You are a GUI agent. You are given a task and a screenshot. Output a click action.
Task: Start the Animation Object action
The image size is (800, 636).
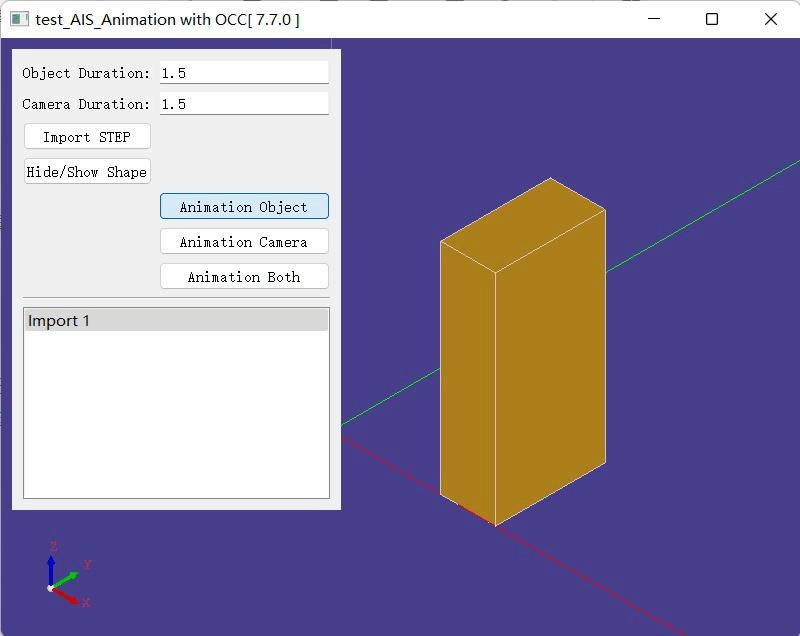point(244,207)
